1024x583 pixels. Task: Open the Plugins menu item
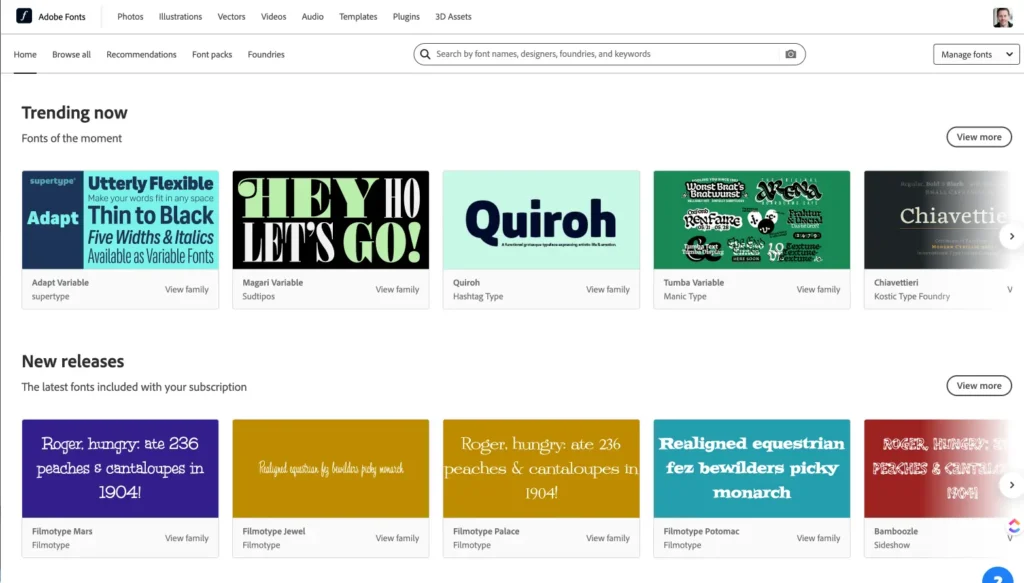[406, 16]
